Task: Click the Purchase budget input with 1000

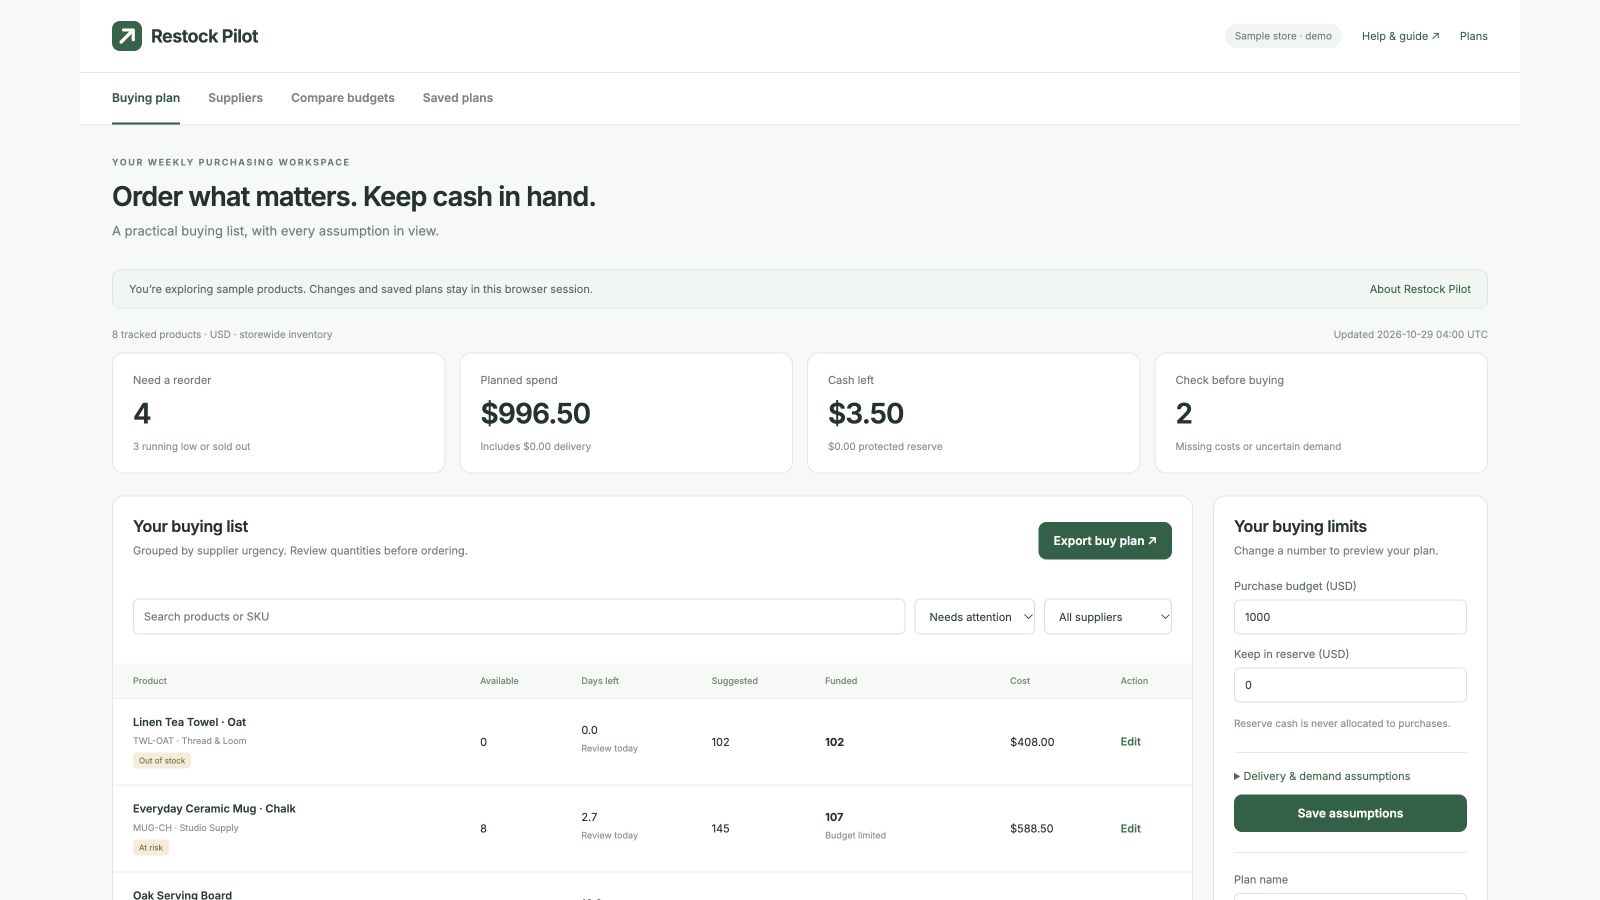Action: click(1350, 617)
